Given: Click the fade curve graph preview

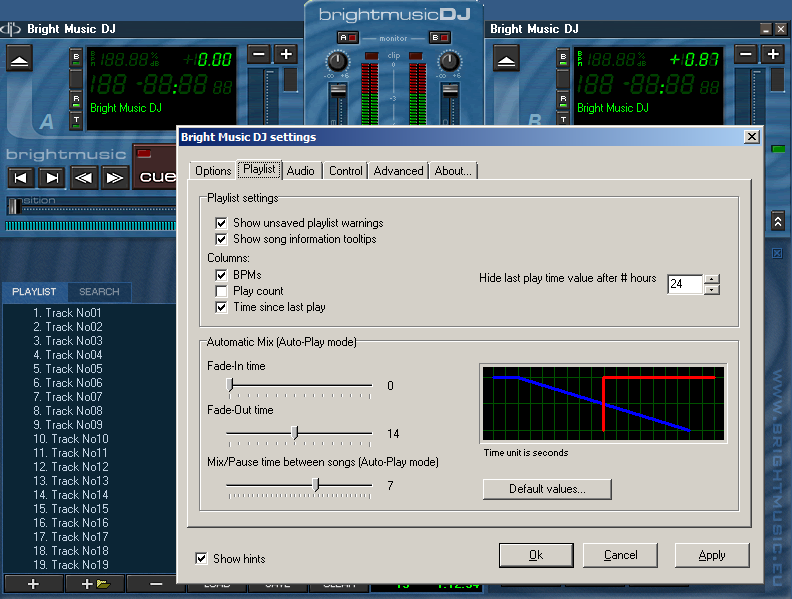Looking at the screenshot, I should tap(603, 404).
